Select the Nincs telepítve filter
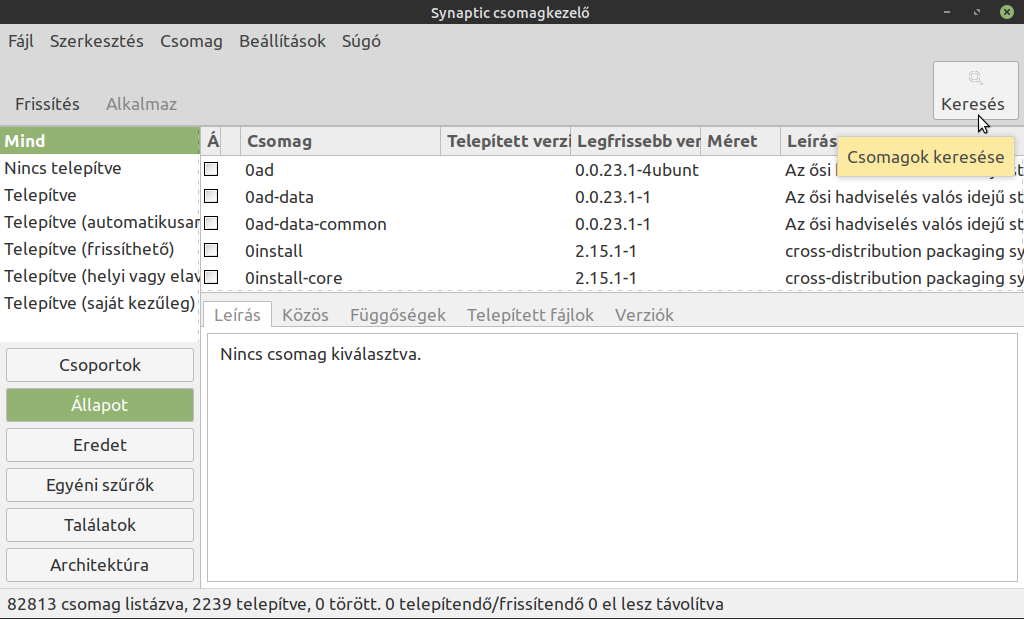This screenshot has height=619, width=1024. (x=99, y=168)
